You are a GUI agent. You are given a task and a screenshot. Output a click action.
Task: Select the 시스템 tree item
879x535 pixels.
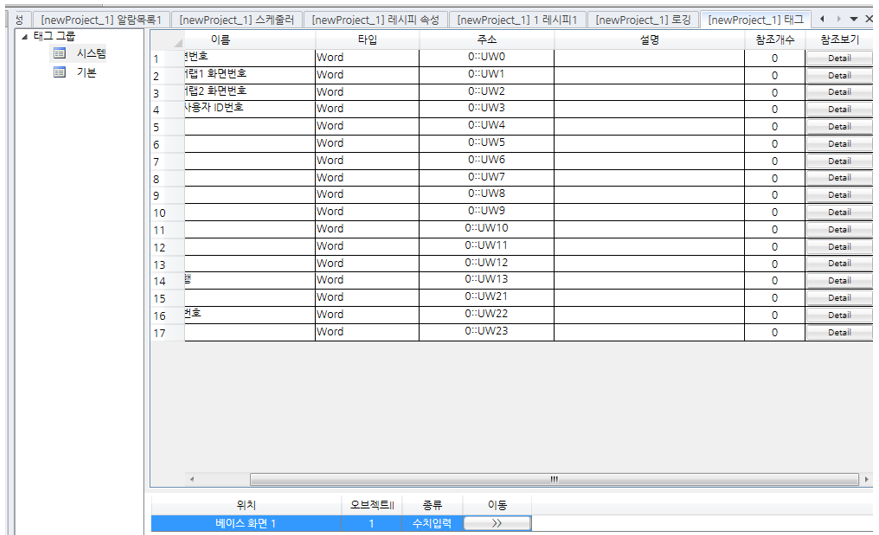coord(91,53)
